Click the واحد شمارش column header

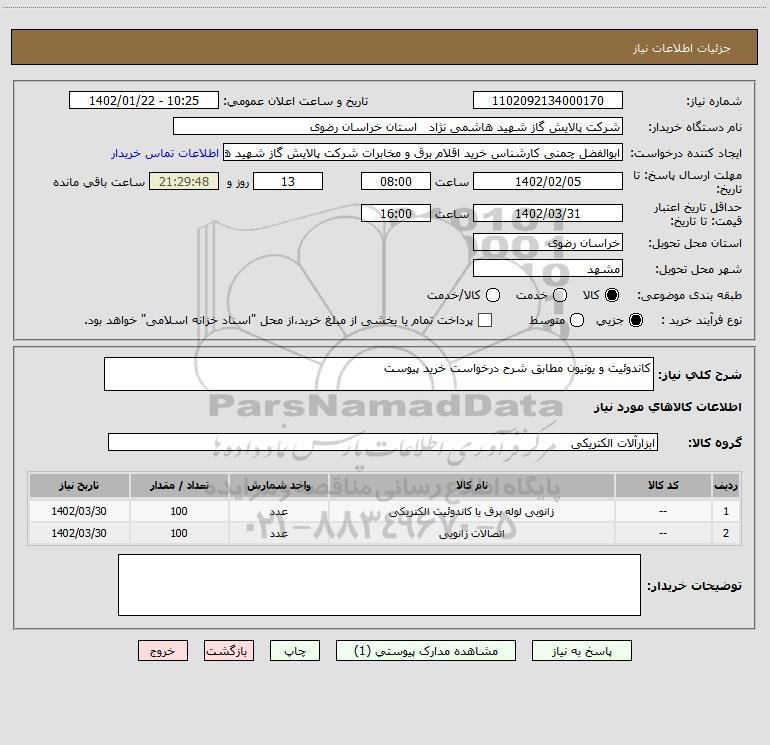click(x=278, y=485)
